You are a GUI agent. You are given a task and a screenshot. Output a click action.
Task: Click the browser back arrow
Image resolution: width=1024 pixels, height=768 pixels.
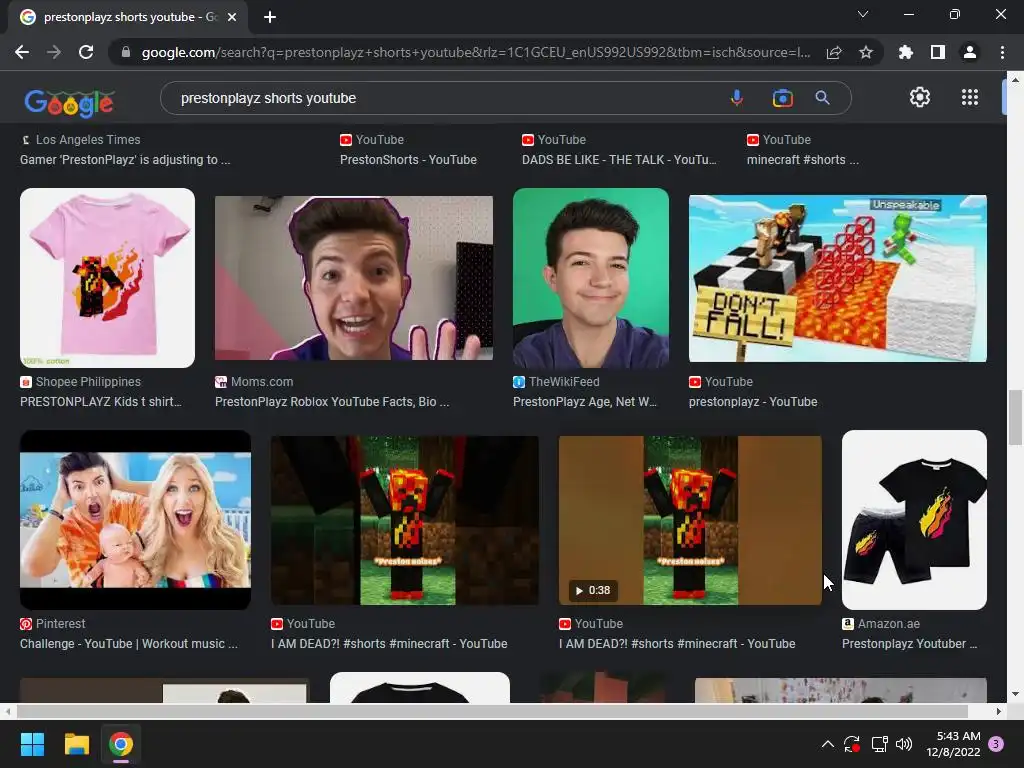coord(22,52)
